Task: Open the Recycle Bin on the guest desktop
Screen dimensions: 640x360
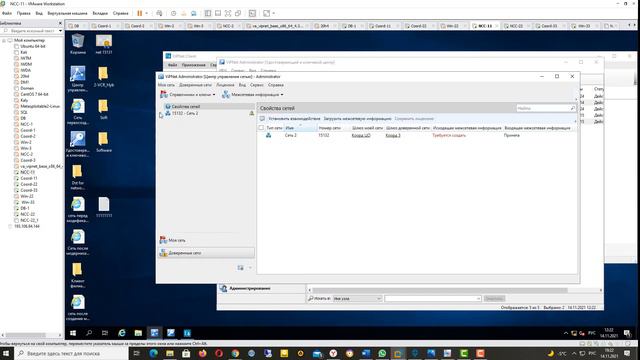Action: tap(78, 44)
